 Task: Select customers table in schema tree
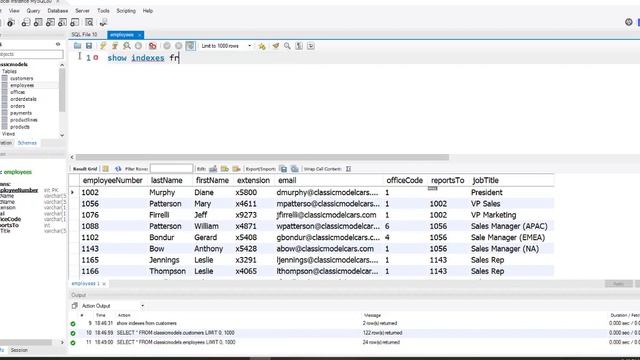[22, 78]
